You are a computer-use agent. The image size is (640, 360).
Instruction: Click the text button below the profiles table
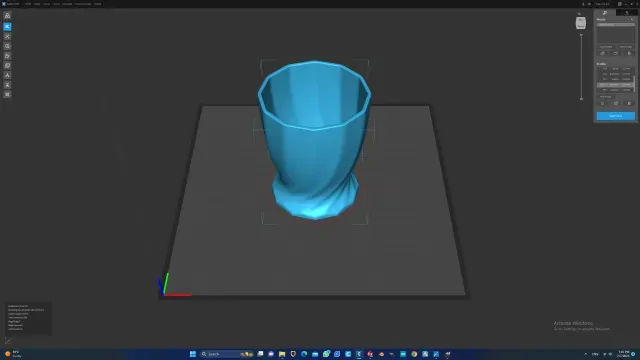606,97
